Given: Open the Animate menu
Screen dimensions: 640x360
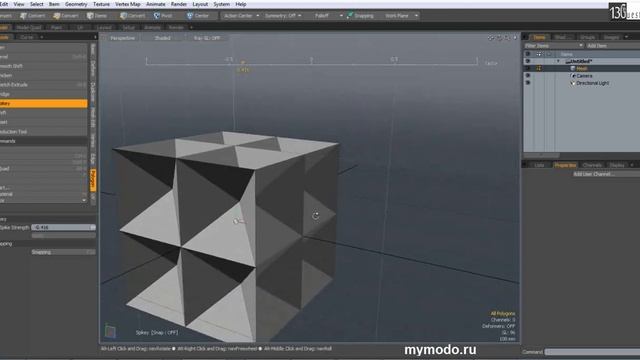Looking at the screenshot, I should 156,4.
